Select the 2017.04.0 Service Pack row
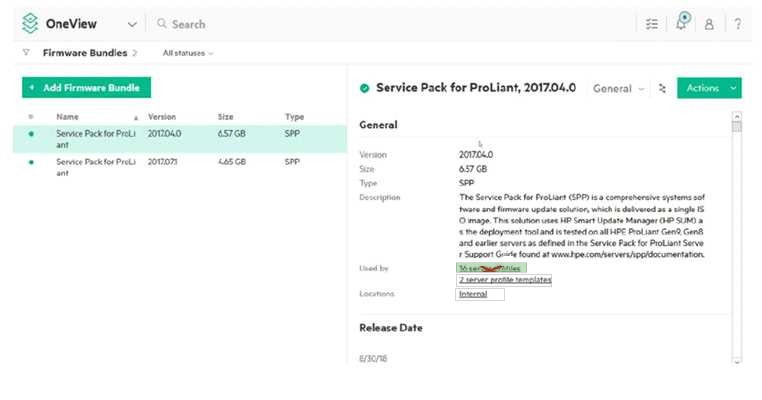The height and width of the screenshot is (400, 762). click(180, 139)
